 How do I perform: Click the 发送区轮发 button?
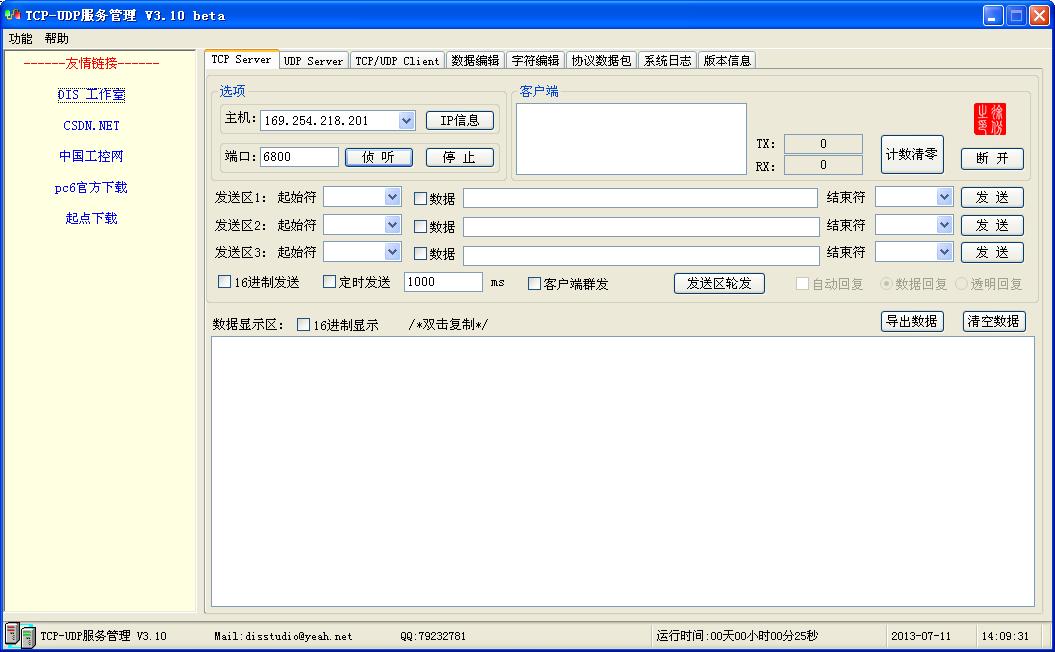pos(719,283)
